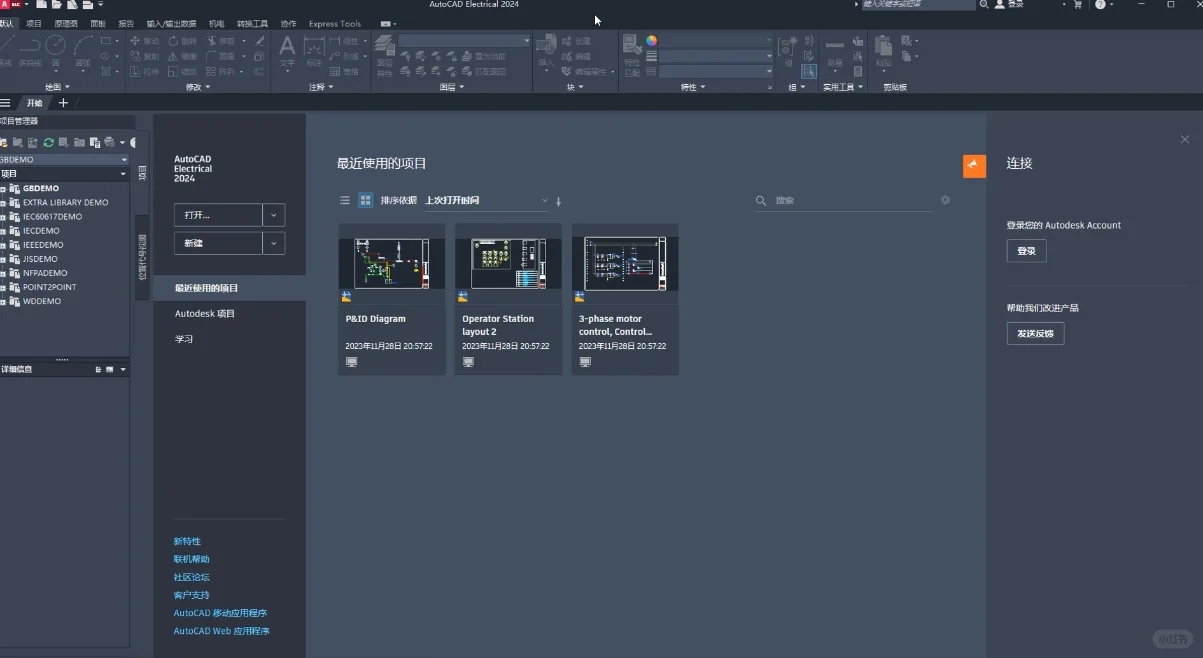Open the dropdown arrow beside 打开 button
The height and width of the screenshot is (658, 1203).
pos(272,215)
